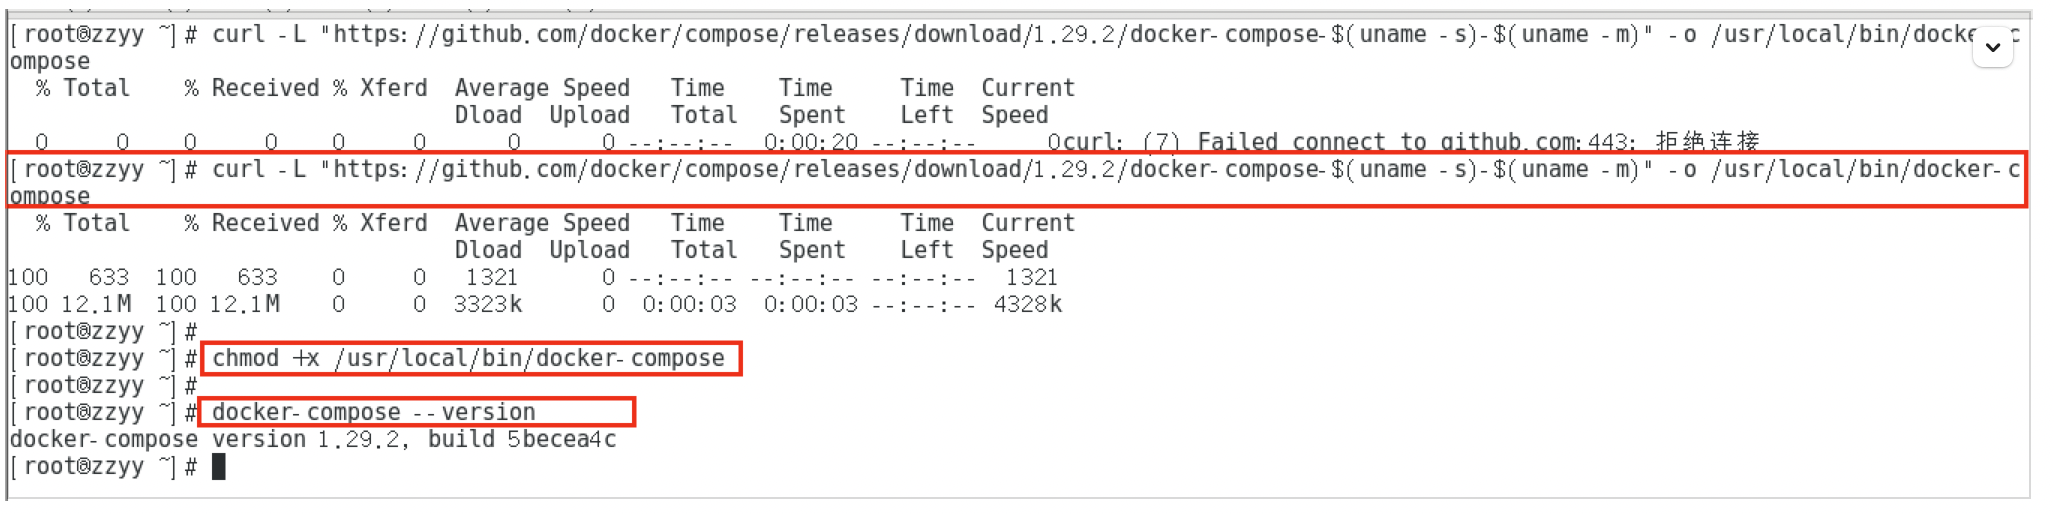2054x514 pixels.
Task: Click the blinking cursor block at the last prompt
Action: pyautogui.click(x=219, y=467)
